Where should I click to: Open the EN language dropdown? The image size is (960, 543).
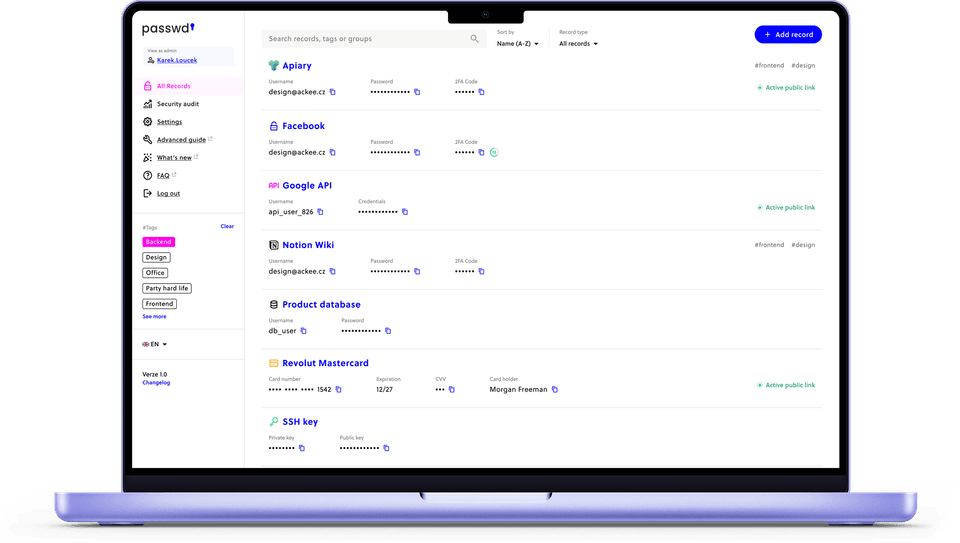tap(154, 344)
